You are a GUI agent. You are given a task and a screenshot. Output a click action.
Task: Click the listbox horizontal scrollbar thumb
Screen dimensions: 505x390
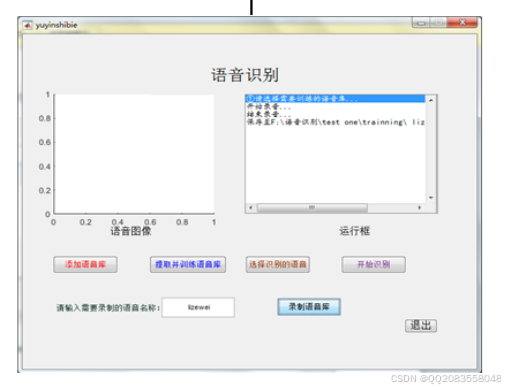pyautogui.click(x=312, y=207)
